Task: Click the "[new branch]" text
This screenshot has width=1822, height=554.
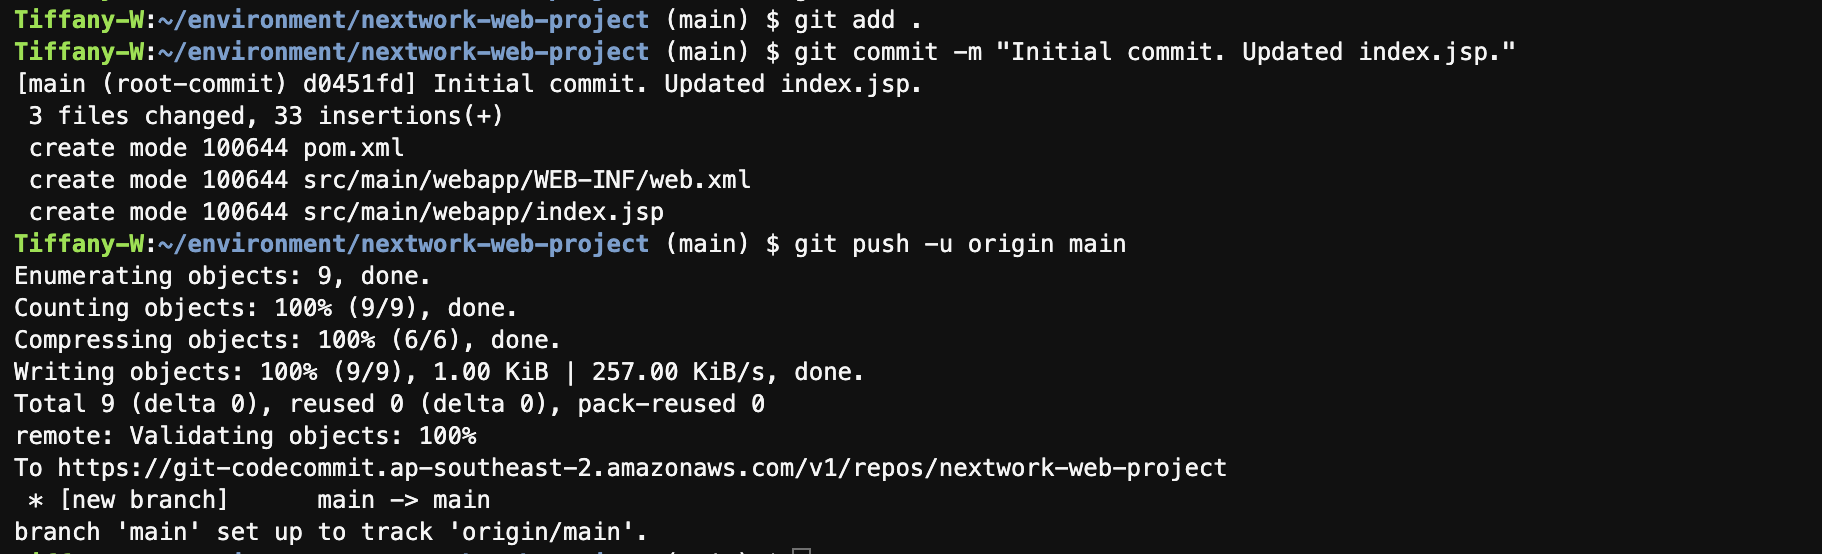Action: tap(143, 500)
